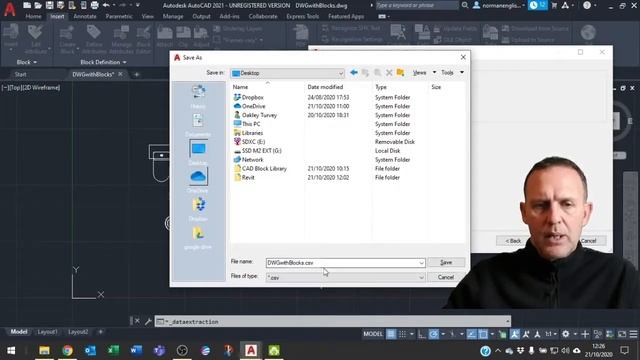This screenshot has width=640, height=360.
Task: Click the delete X icon in Save As toolbar
Action: point(389,73)
